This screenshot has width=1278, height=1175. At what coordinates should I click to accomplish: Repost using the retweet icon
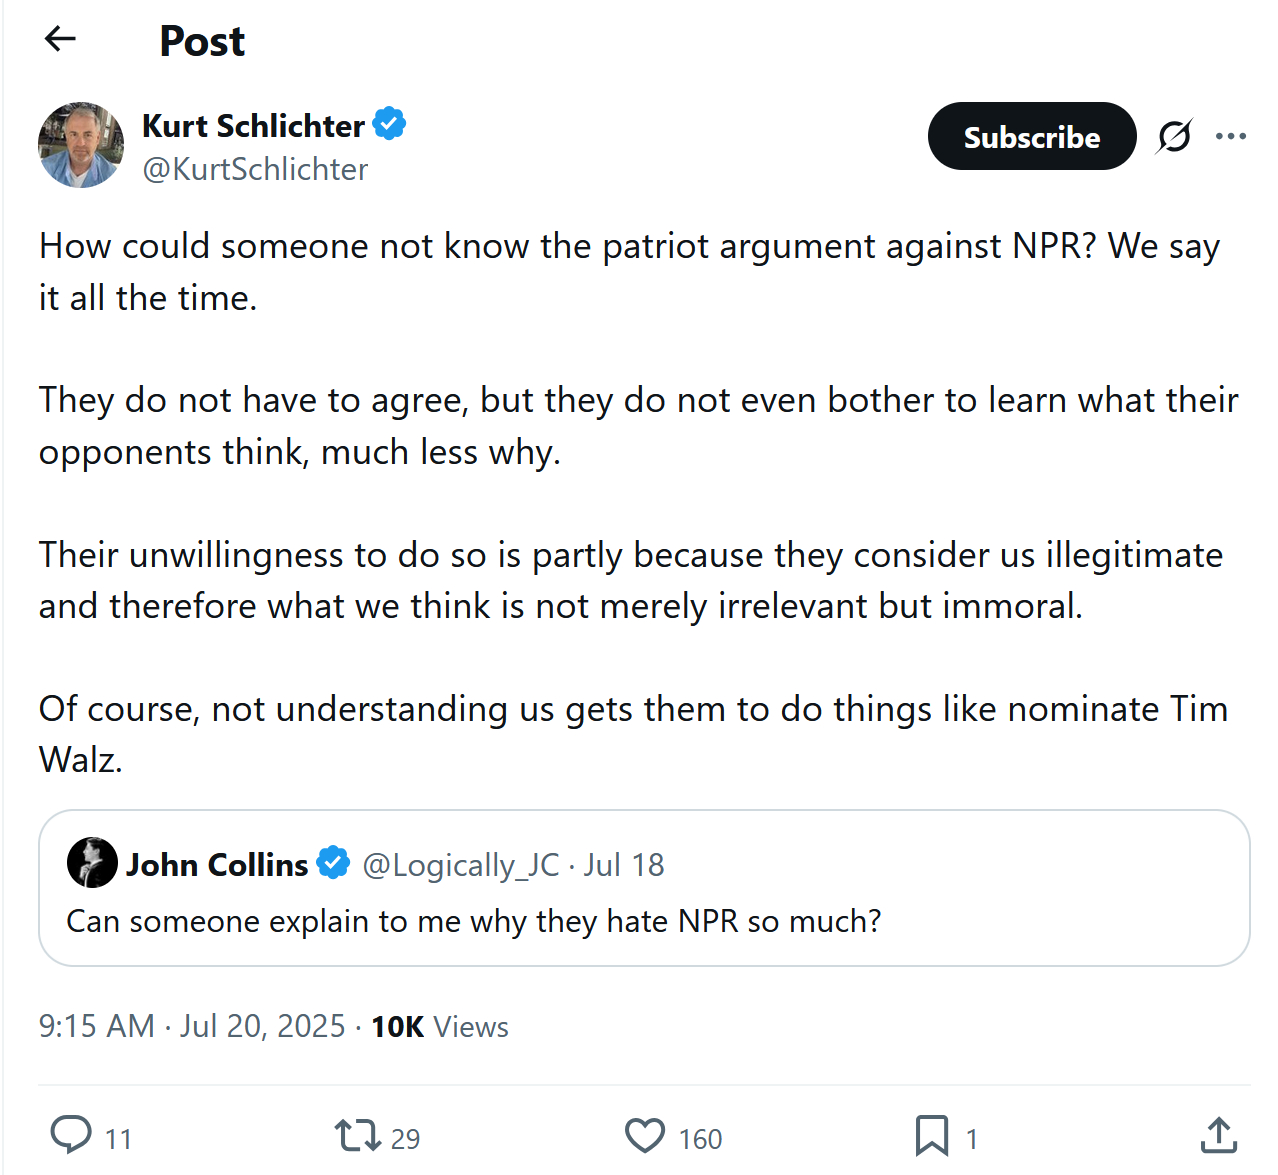tap(357, 1136)
